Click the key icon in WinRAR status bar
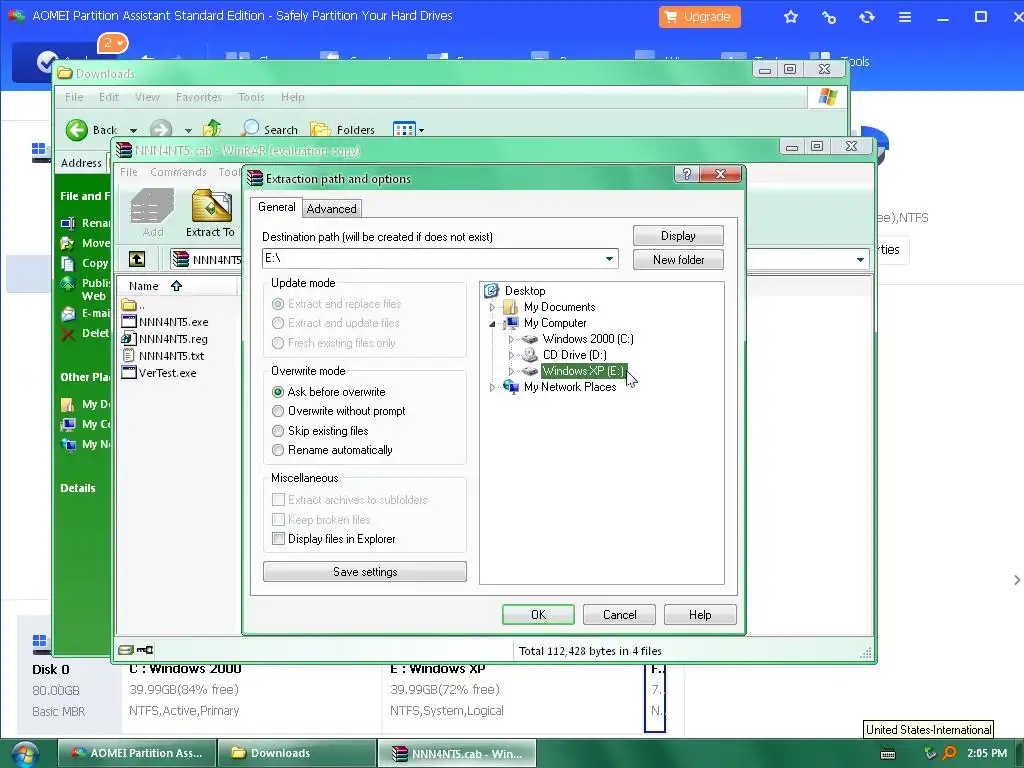Viewport: 1024px width, 768px height. point(145,650)
